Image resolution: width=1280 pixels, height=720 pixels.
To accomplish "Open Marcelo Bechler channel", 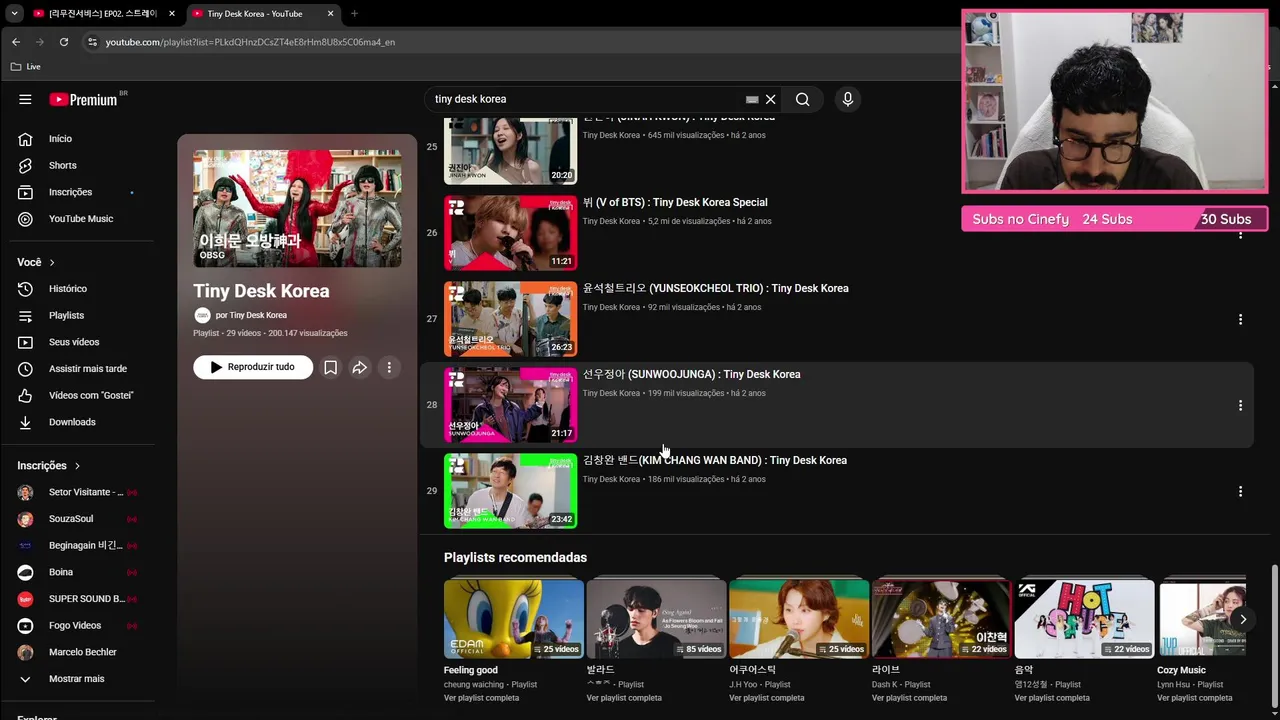I will pyautogui.click(x=78, y=652).
